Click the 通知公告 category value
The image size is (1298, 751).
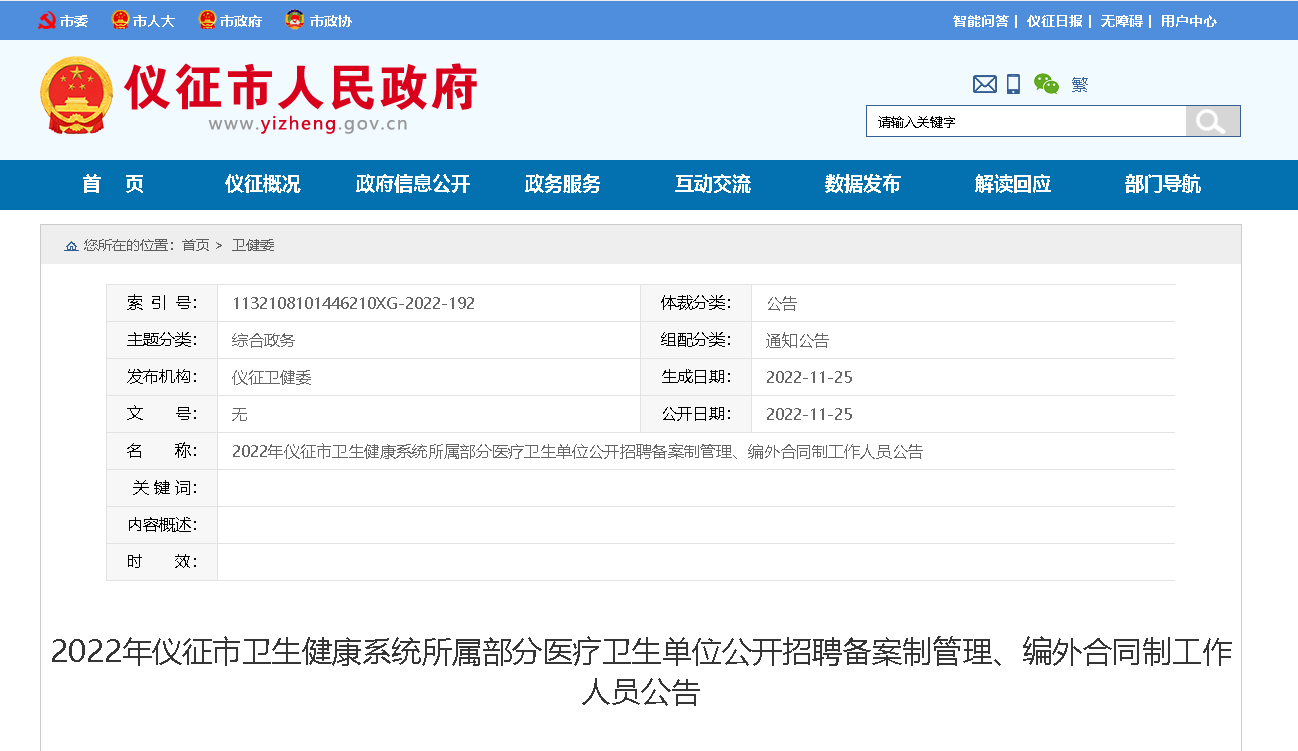[798, 340]
